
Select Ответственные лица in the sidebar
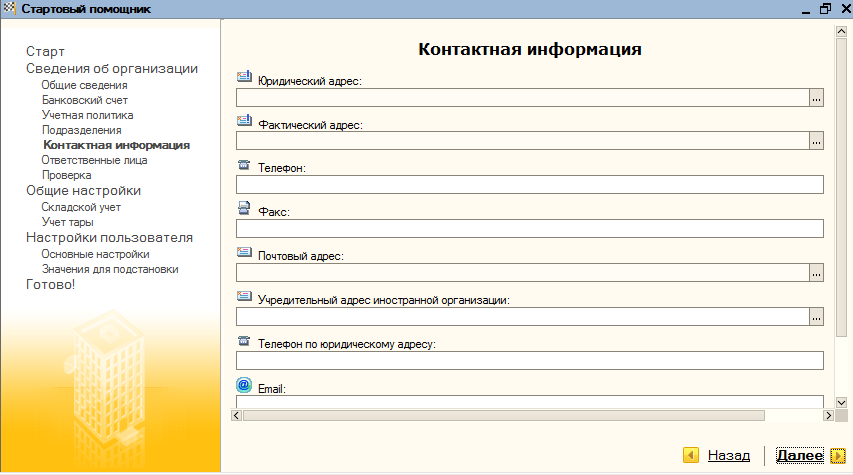(x=95, y=161)
